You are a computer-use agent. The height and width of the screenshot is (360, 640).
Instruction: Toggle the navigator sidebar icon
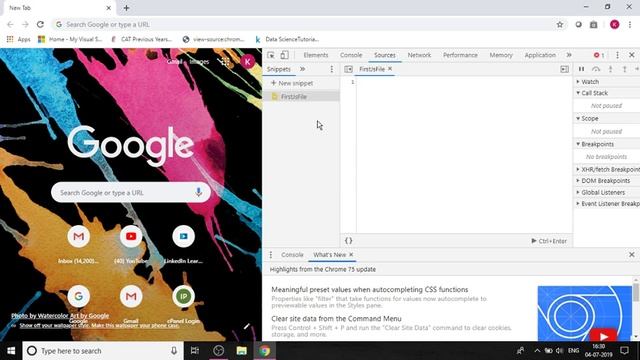[348, 69]
